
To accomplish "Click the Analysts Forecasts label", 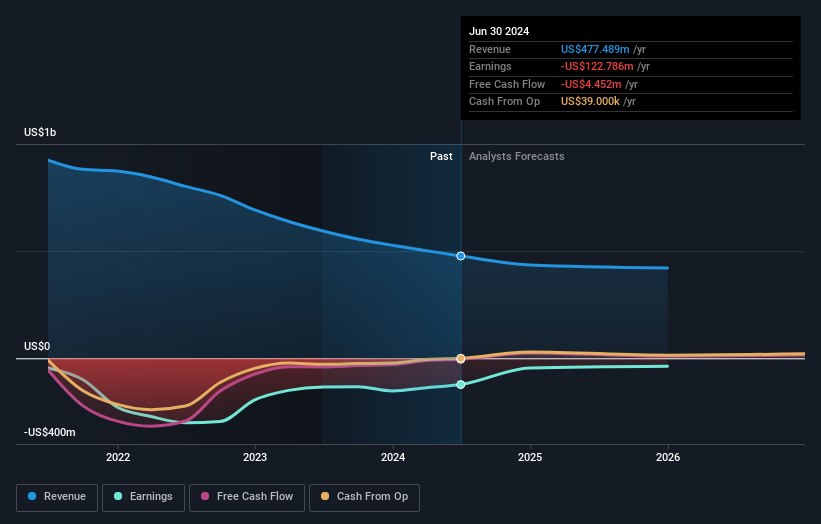I will [517, 157].
